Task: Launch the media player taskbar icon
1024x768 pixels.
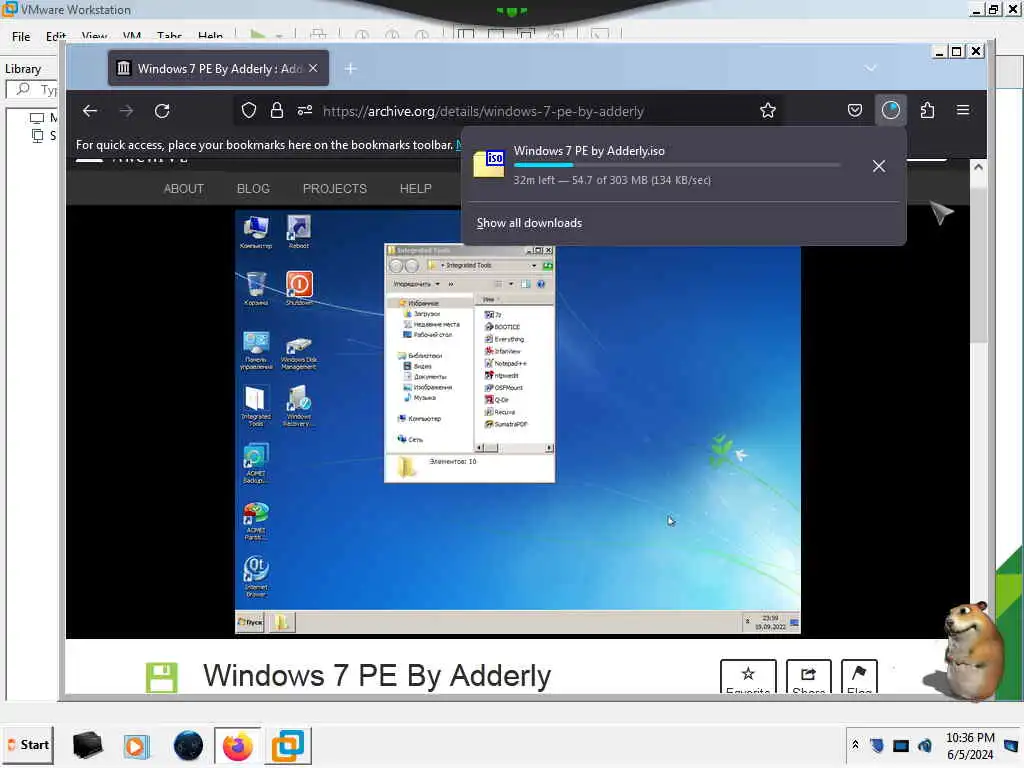Action: coord(136,745)
